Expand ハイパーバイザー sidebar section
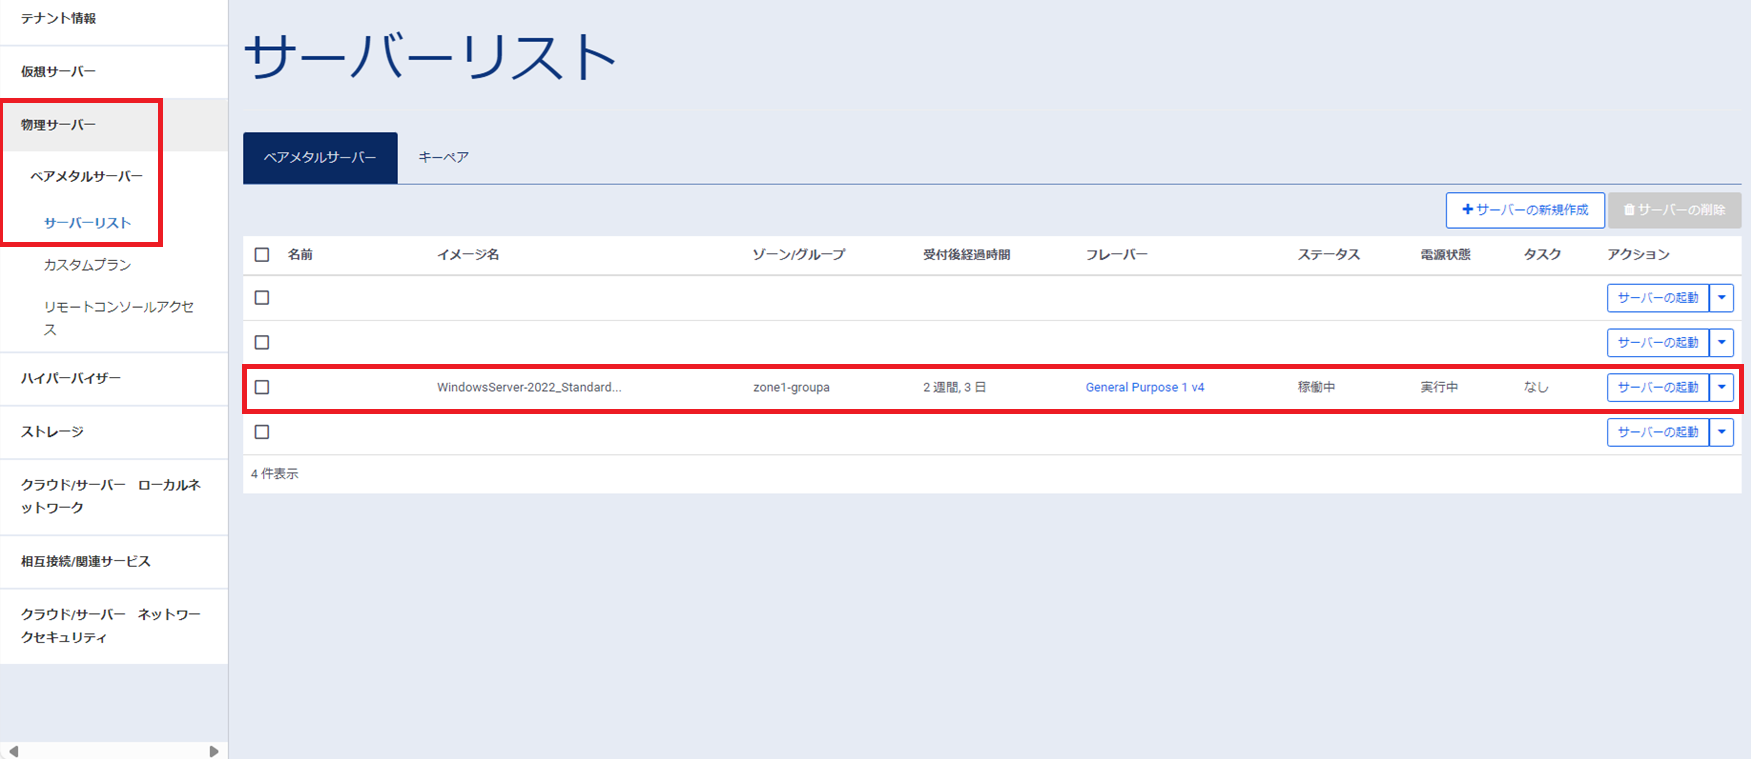 point(71,378)
